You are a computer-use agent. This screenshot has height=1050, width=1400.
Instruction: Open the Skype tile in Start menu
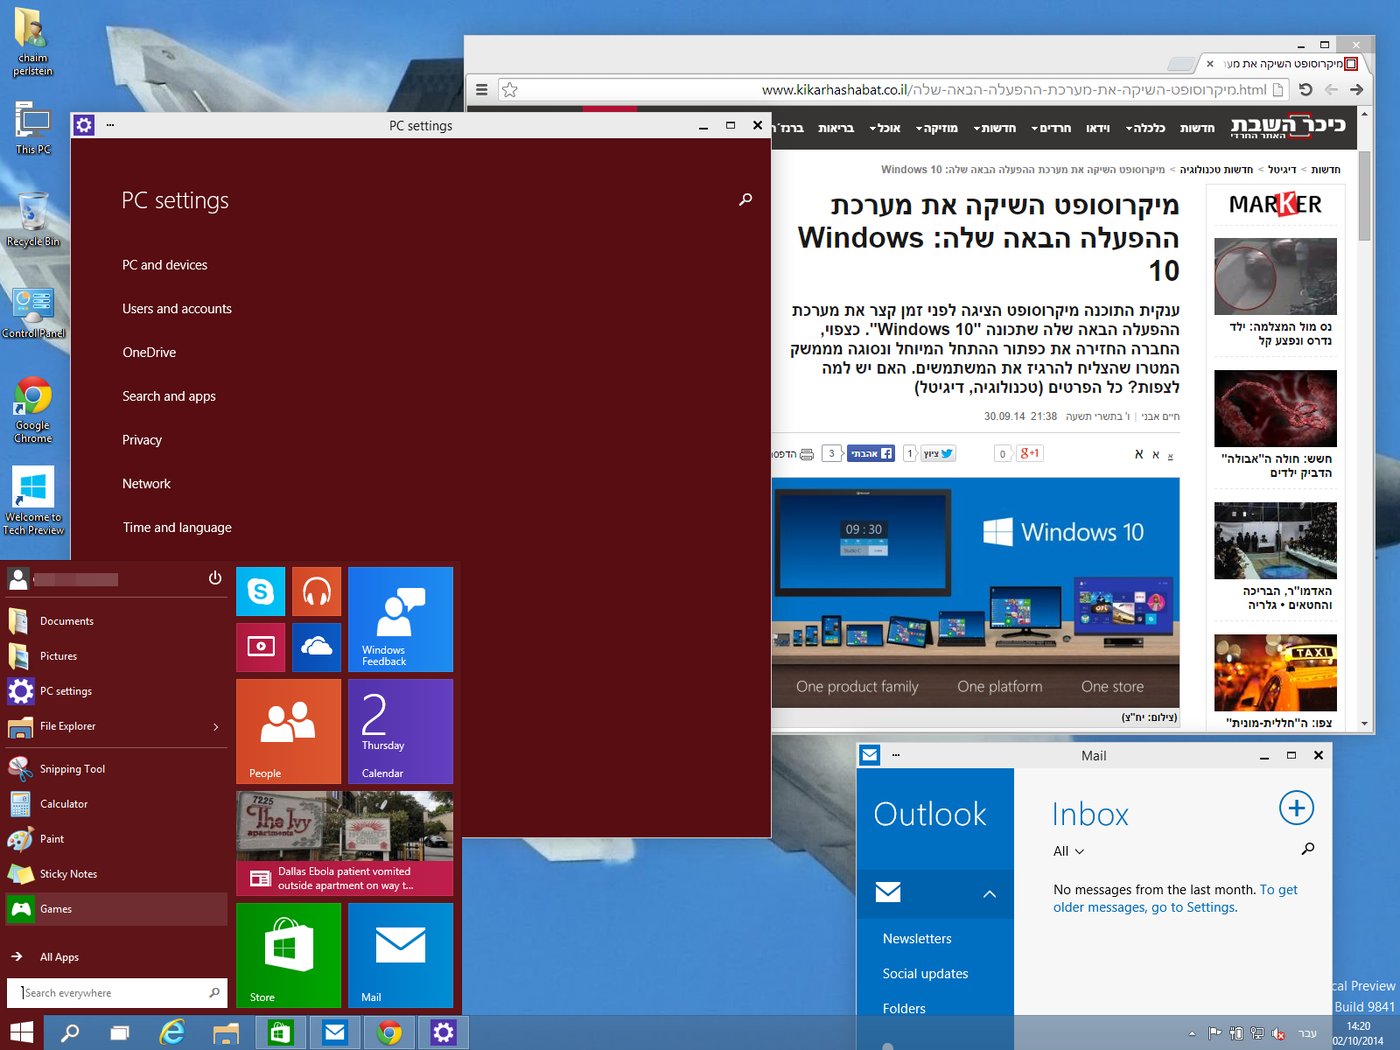[x=260, y=591]
